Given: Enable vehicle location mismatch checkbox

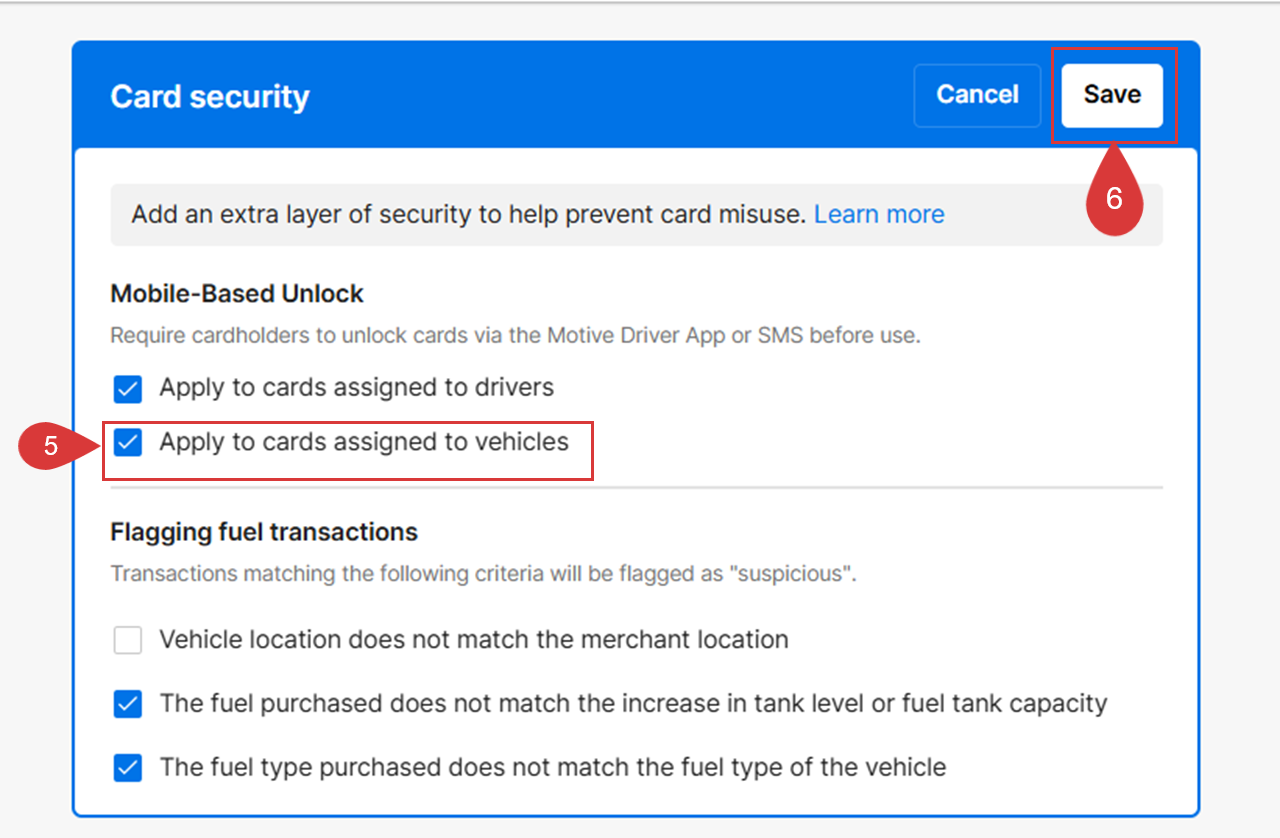Looking at the screenshot, I should tap(128, 640).
